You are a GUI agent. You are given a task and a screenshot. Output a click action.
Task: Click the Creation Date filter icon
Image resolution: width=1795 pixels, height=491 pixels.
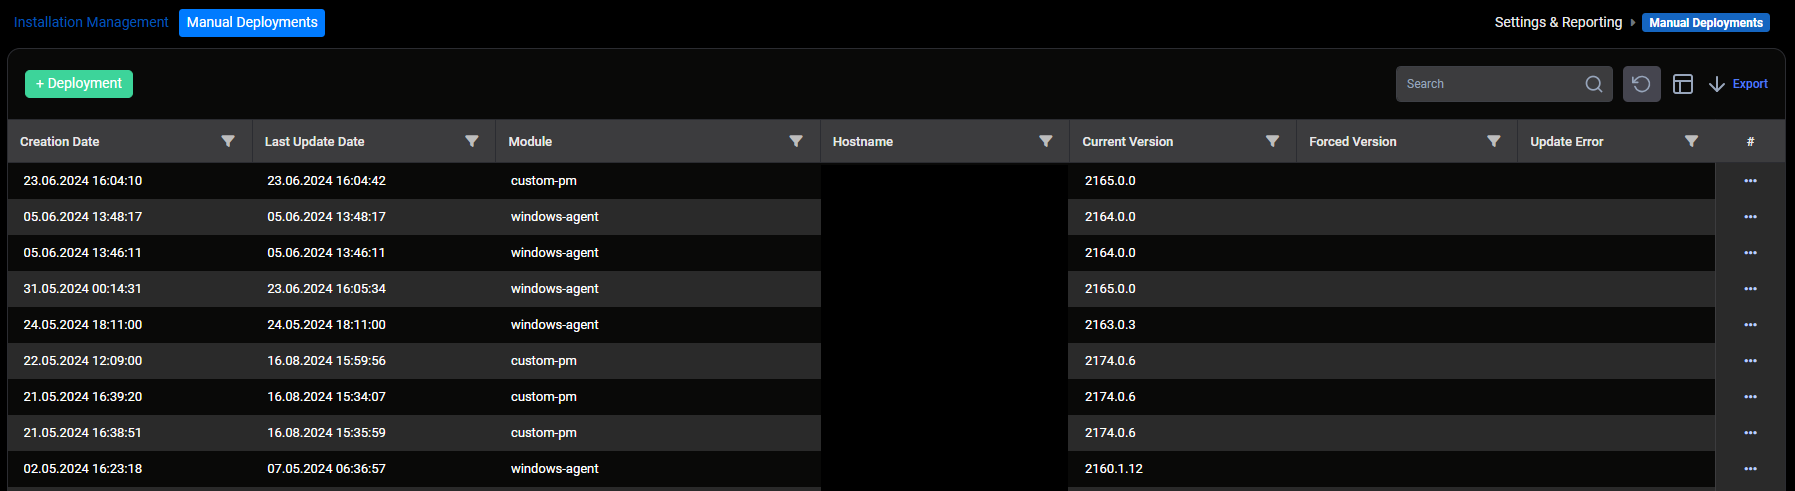click(228, 141)
